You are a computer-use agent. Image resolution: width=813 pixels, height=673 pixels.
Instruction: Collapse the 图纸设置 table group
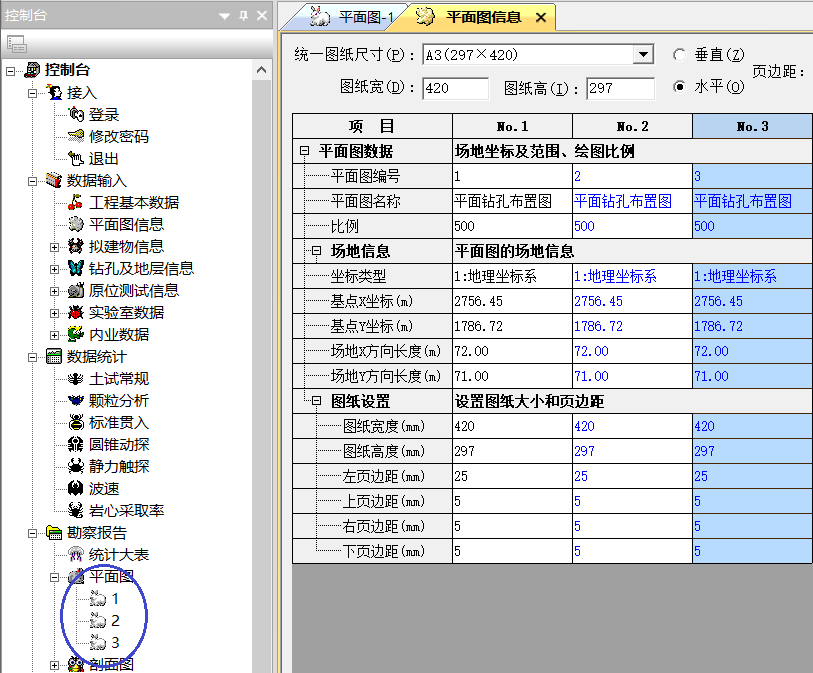[316, 401]
